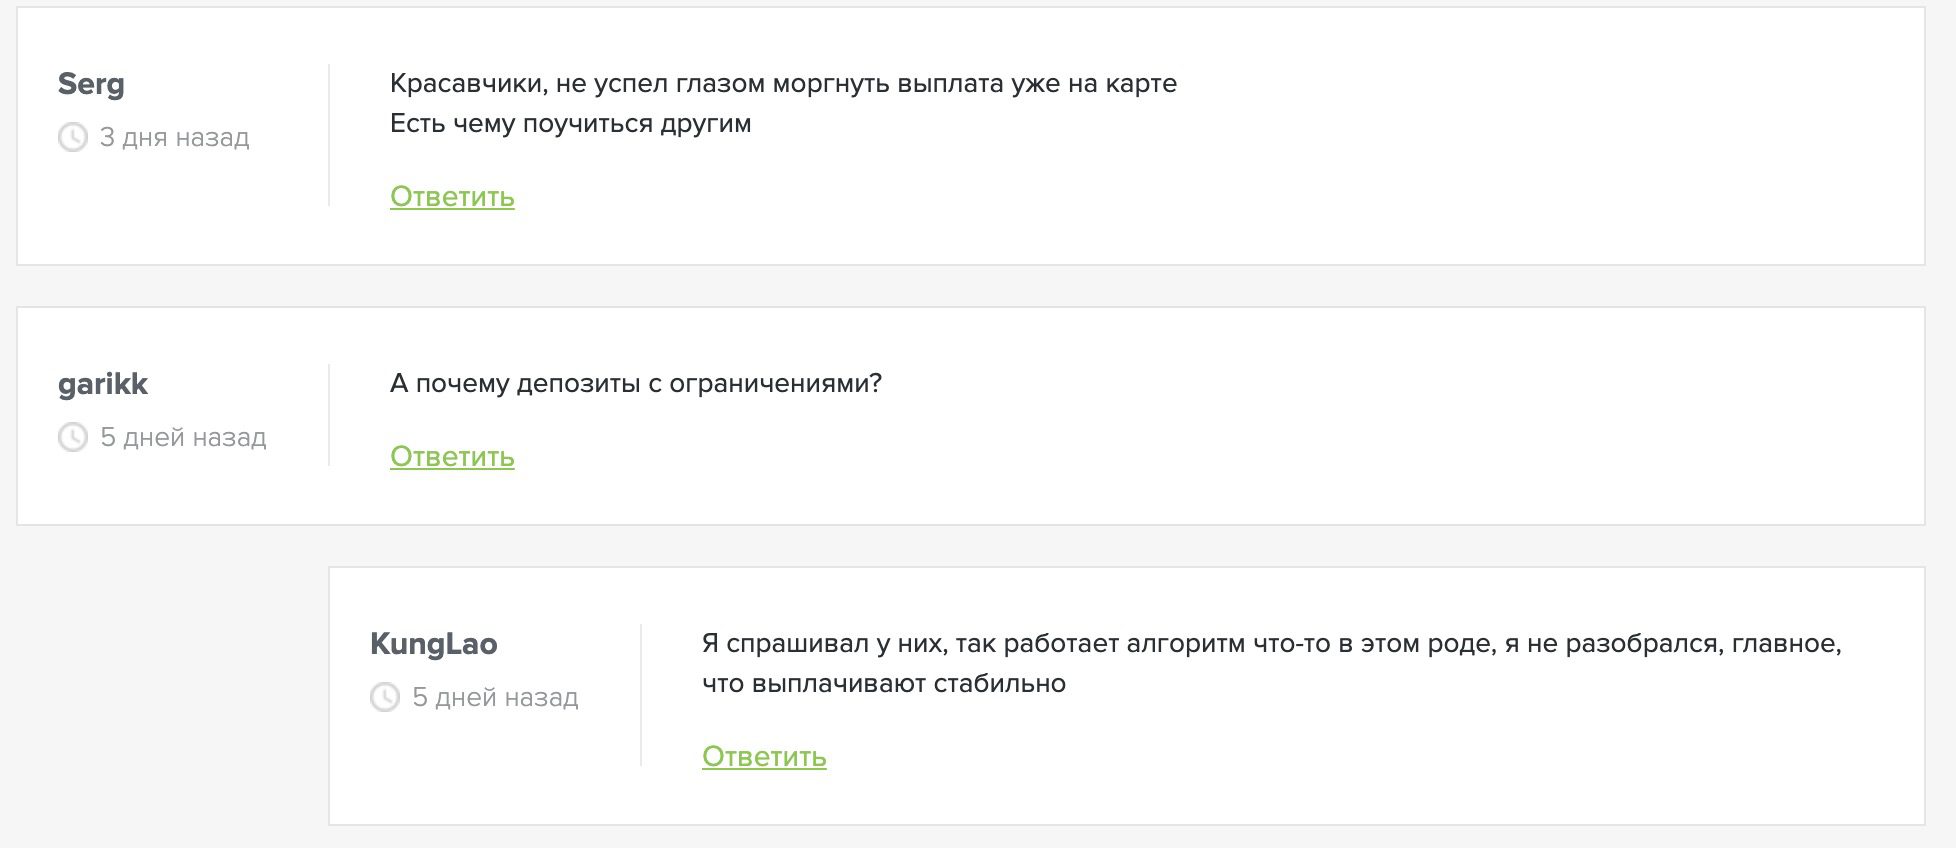The width and height of the screenshot is (1956, 848).
Task: Click the KungLao username
Action: pos(434,644)
